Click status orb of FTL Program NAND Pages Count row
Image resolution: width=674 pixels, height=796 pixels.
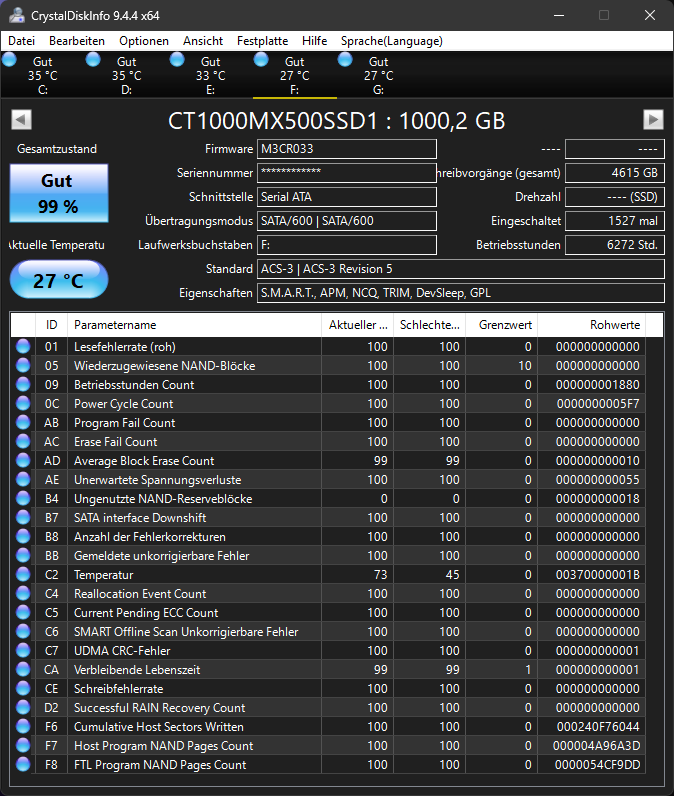[x=23, y=765]
